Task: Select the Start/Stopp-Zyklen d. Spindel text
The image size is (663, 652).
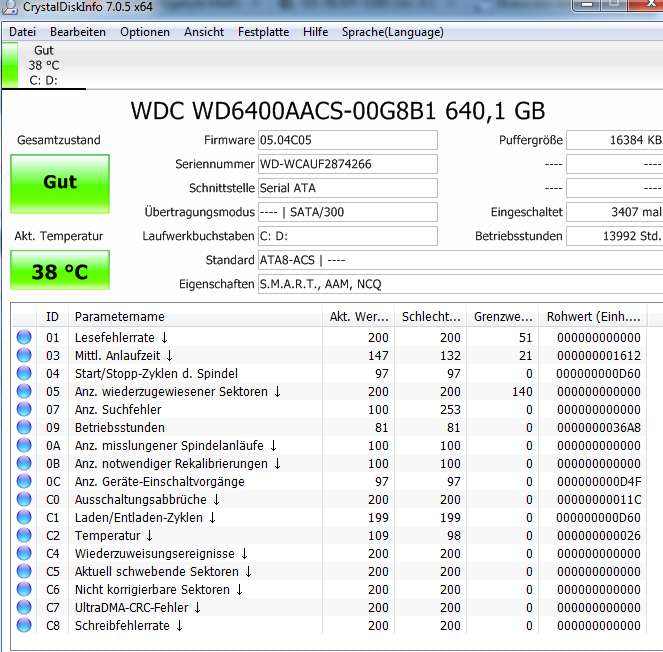Action: [x=156, y=374]
